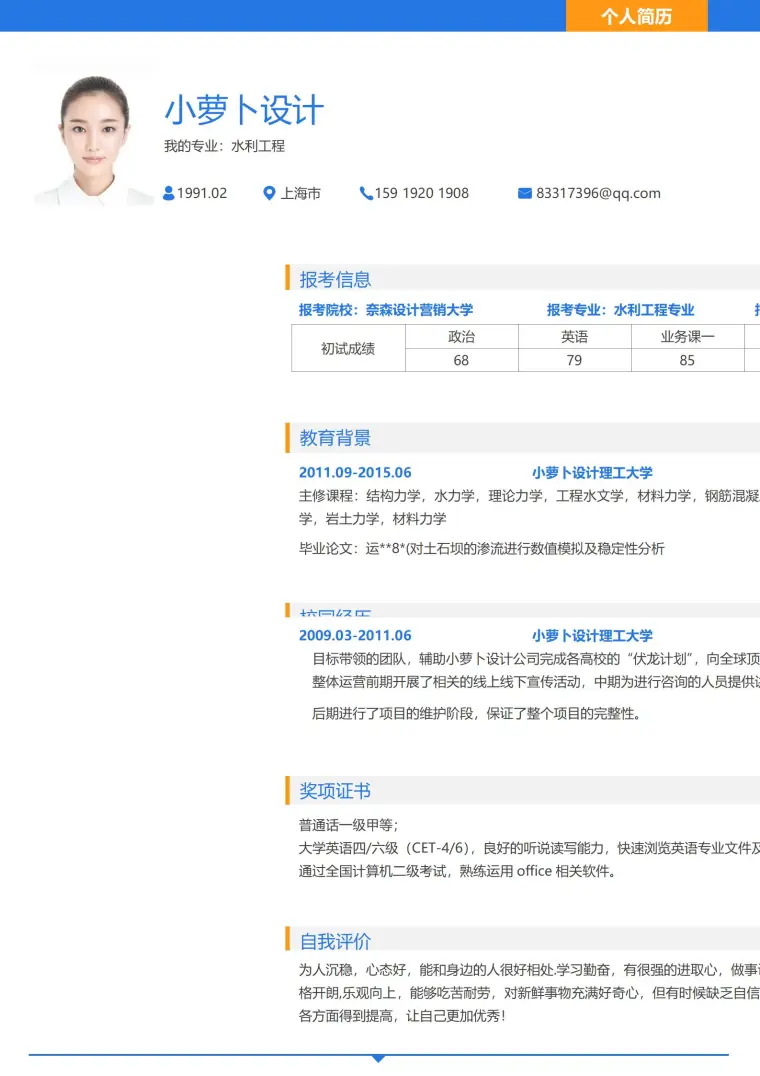Click the city text 上海市

(300, 194)
